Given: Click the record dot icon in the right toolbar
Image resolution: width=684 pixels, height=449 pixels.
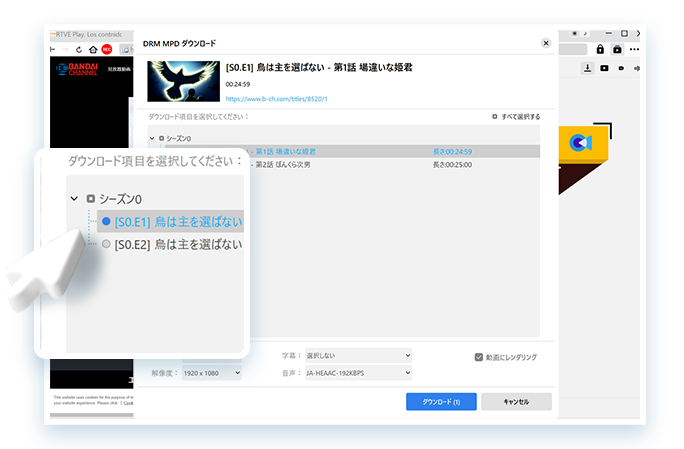Looking at the screenshot, I should tap(621, 68).
